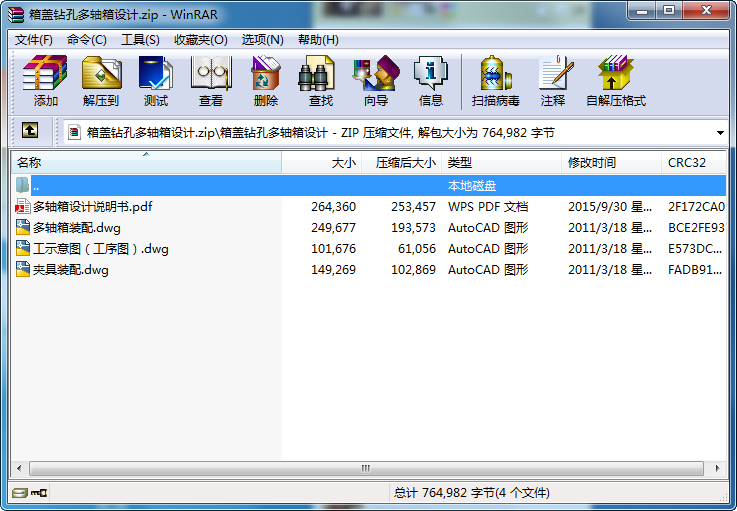Click the date 2015/9/30 cell
This screenshot has width=737, height=511.
click(x=610, y=207)
